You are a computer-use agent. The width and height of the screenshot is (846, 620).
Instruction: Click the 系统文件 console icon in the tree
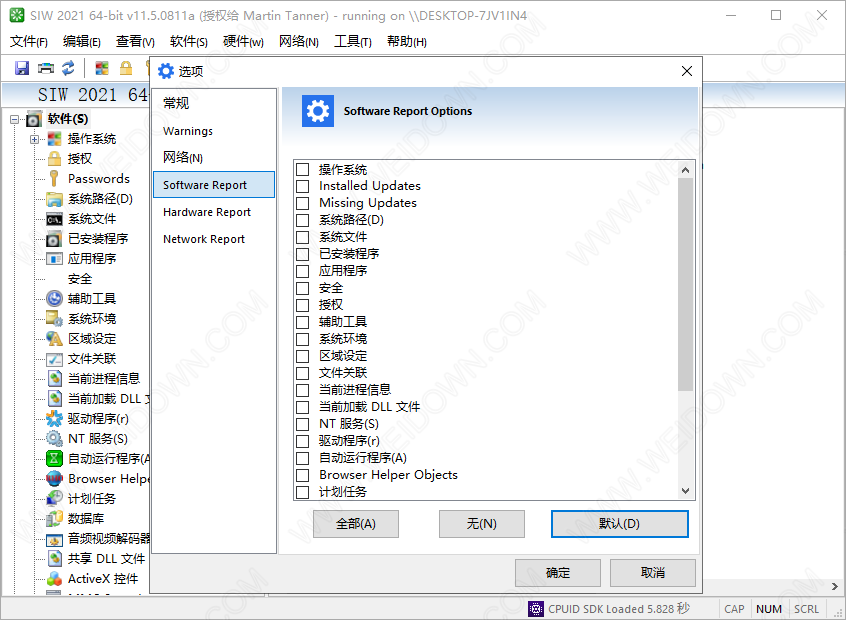click(54, 219)
